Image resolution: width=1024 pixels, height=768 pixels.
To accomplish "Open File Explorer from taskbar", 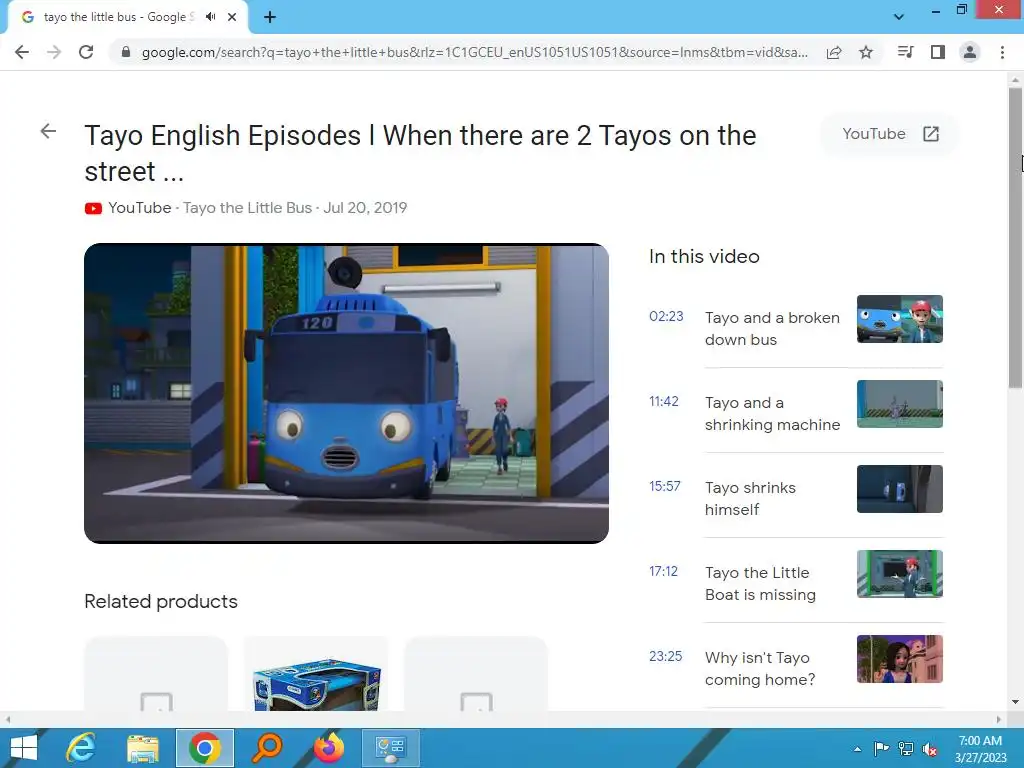I will [x=143, y=748].
